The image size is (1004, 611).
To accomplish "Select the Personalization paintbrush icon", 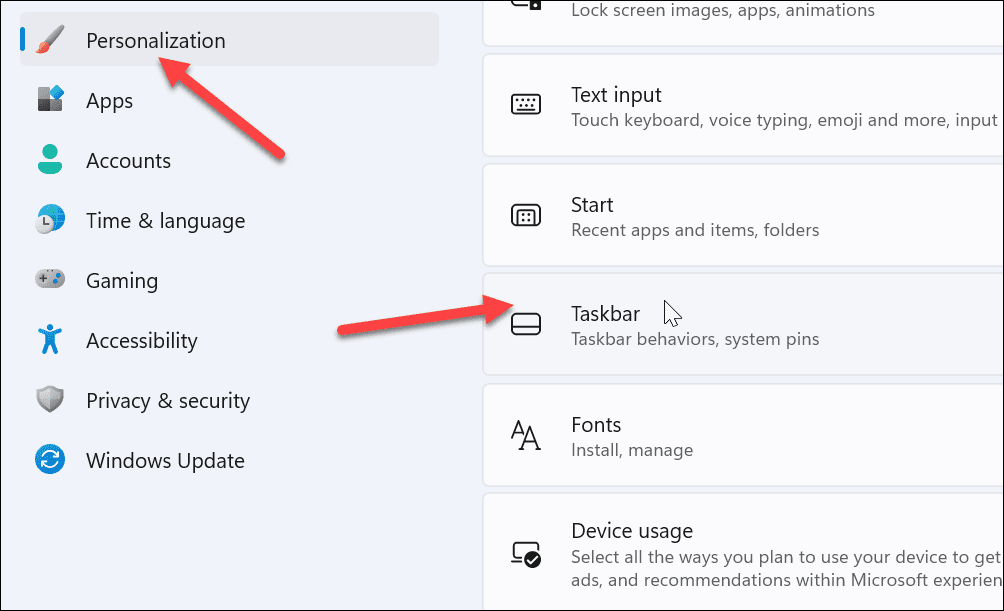I will point(49,39).
